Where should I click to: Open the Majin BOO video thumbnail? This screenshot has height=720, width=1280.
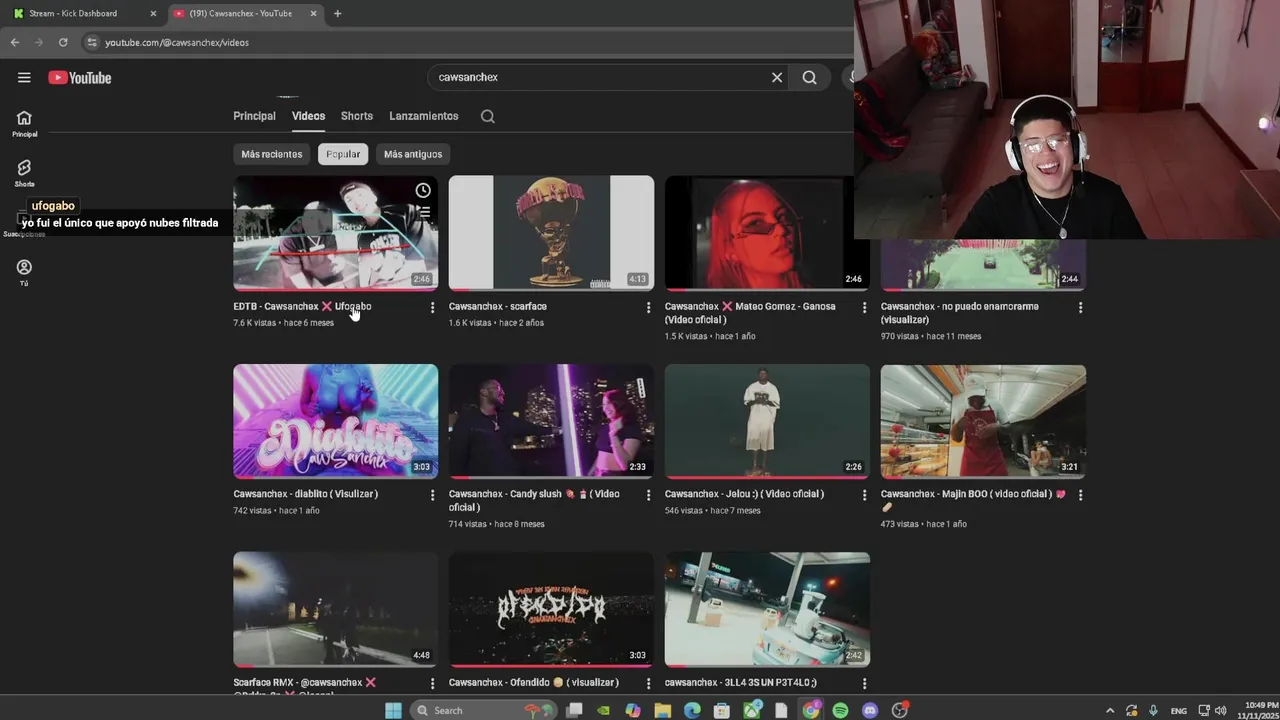(983, 421)
